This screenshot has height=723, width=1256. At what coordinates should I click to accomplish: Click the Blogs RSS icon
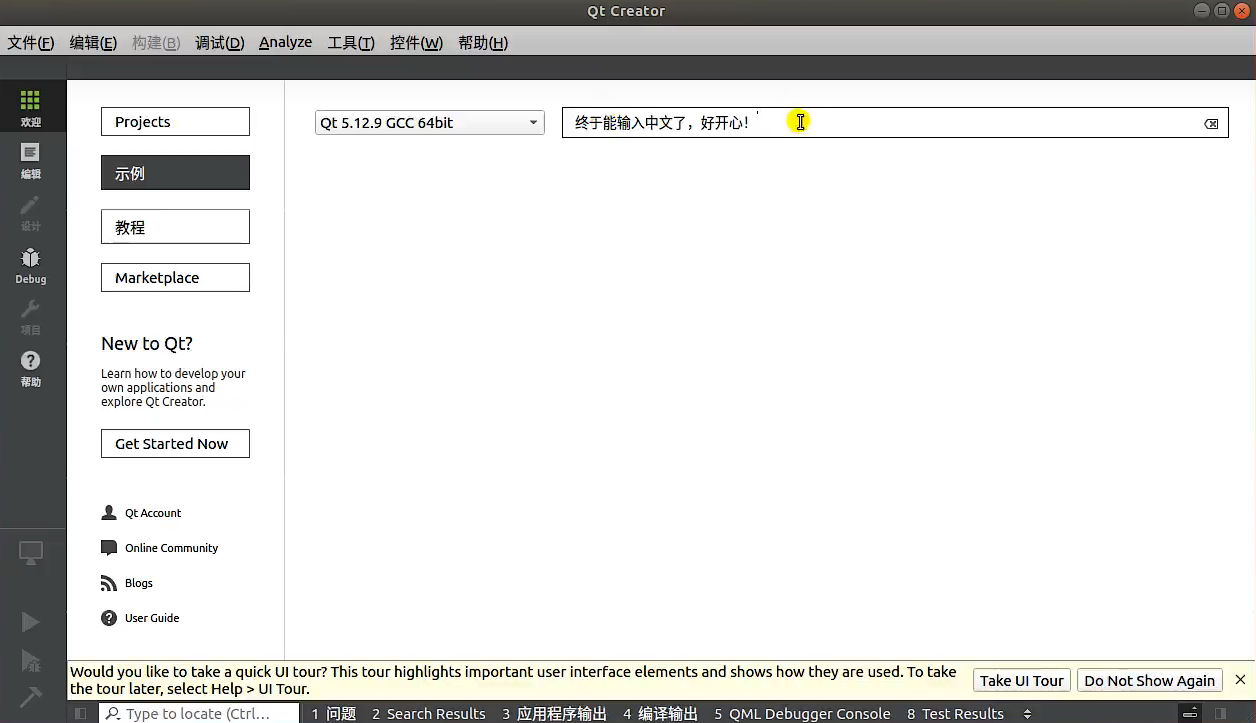[x=109, y=583]
